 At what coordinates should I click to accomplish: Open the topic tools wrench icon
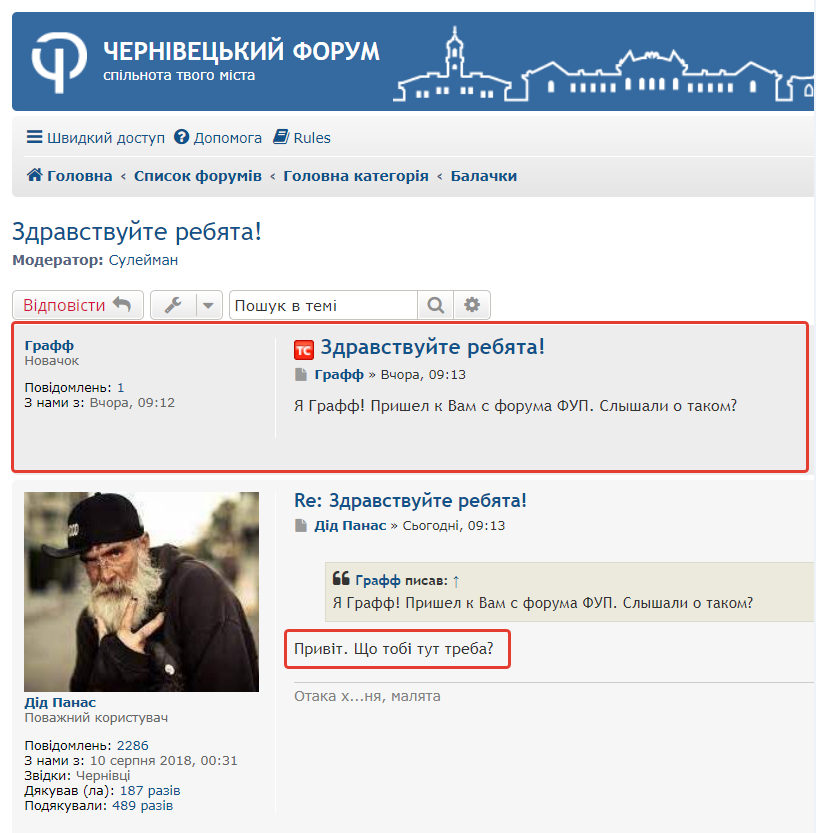tap(173, 305)
